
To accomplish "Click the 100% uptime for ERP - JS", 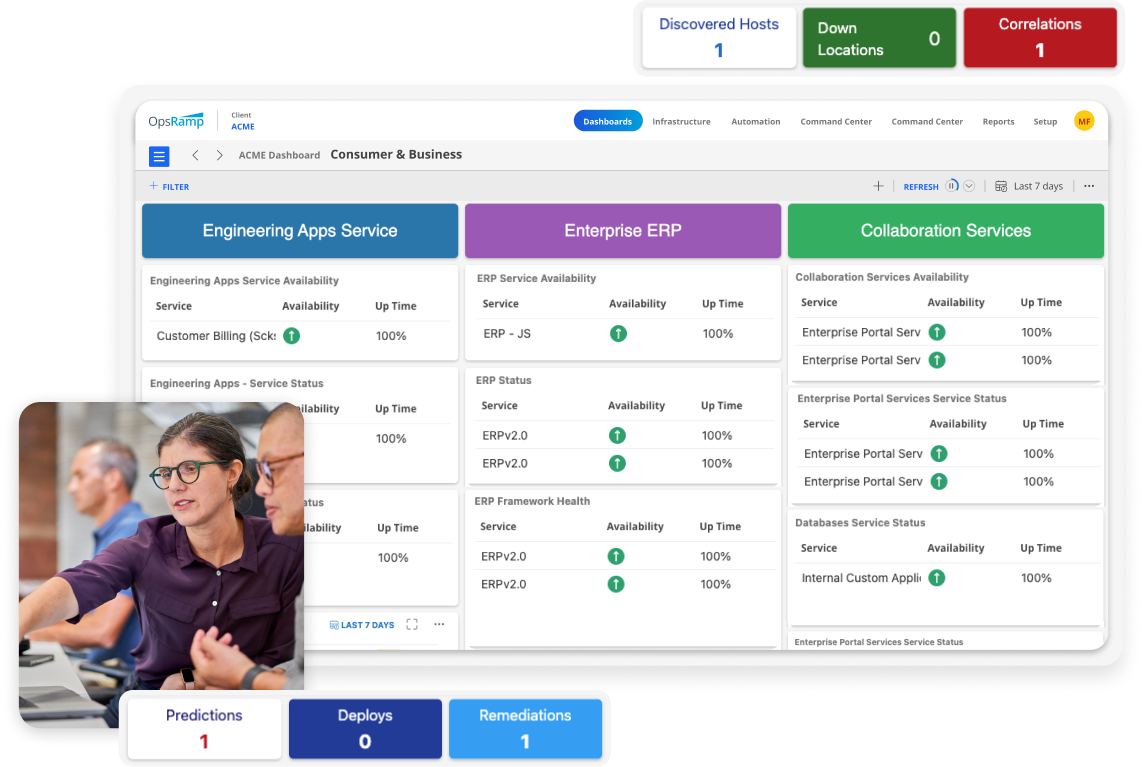I will (718, 334).
